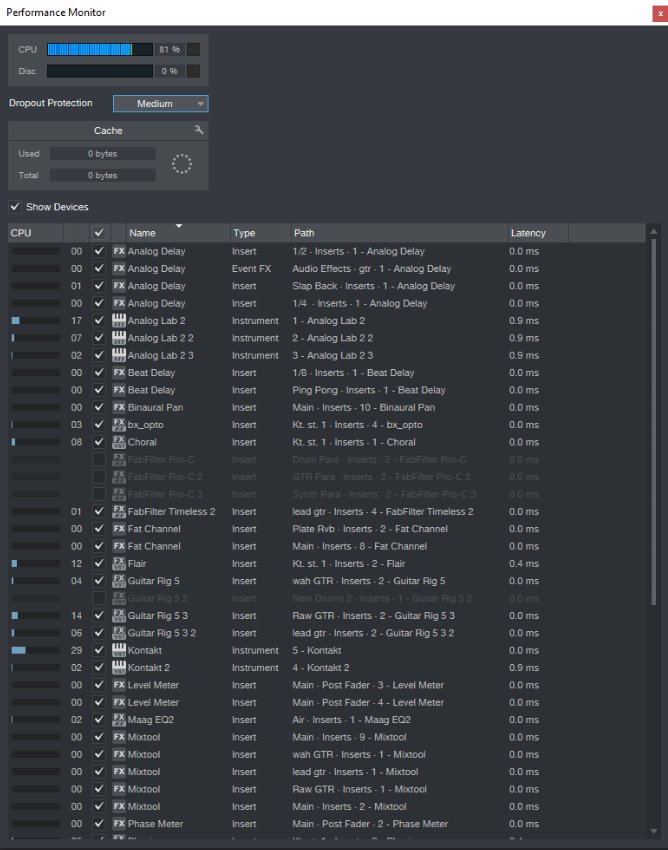Click the sort arrow above Name column
Screen dimensions: 668x850
[x=178, y=226]
